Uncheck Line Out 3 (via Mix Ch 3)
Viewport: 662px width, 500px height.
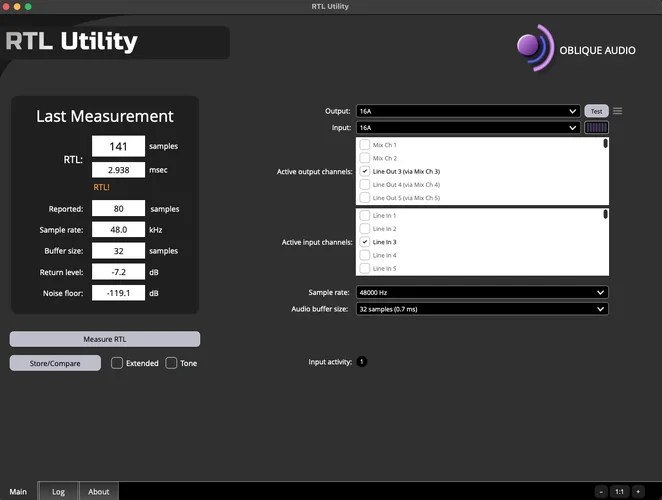coord(365,172)
